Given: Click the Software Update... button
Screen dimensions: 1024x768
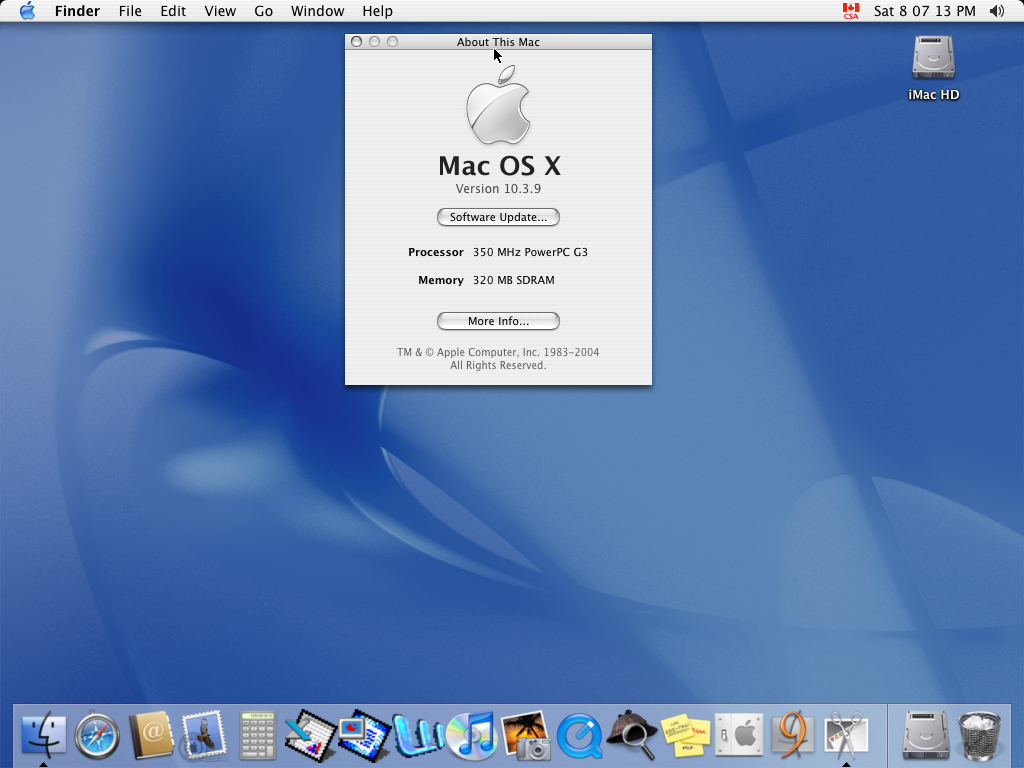Looking at the screenshot, I should (x=498, y=217).
